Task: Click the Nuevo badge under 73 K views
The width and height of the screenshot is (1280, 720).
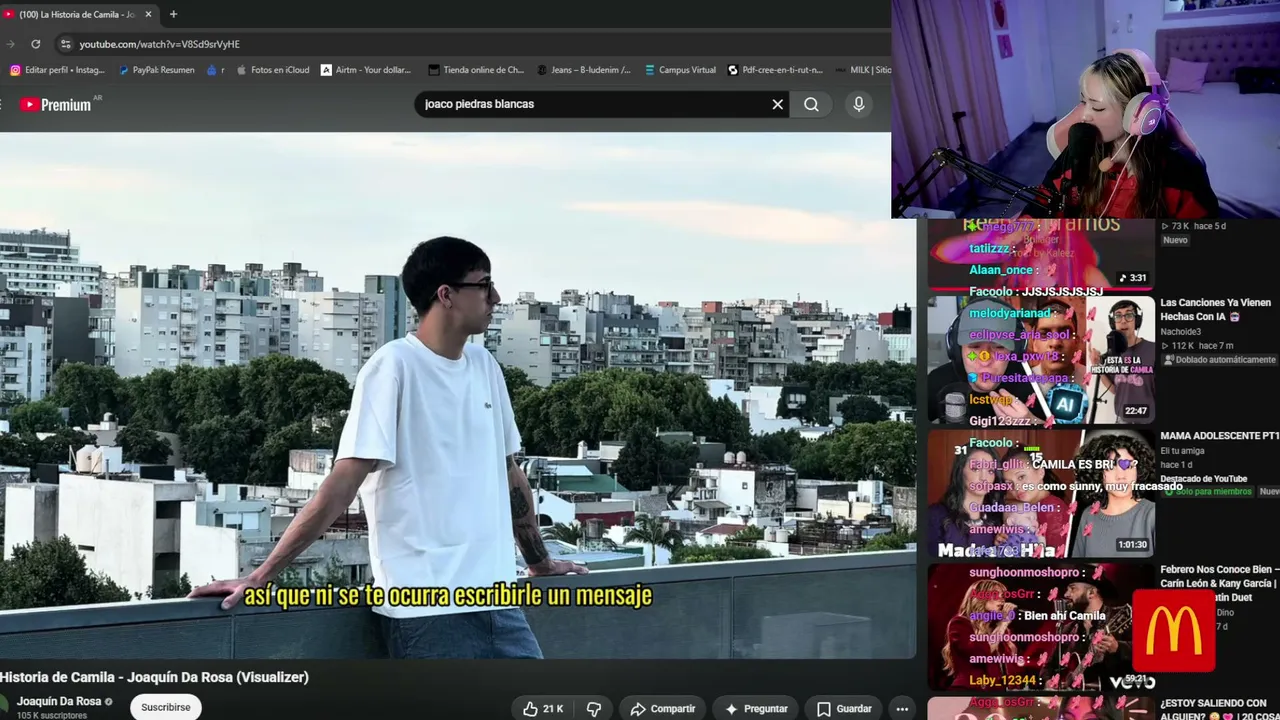Action: click(x=1175, y=240)
